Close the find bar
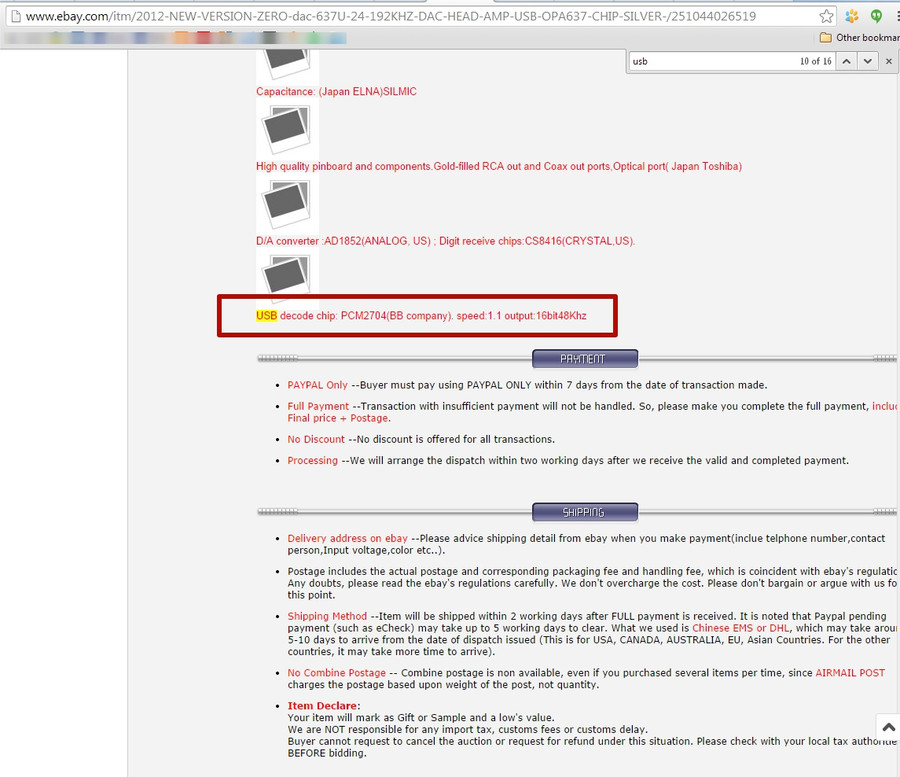The image size is (900, 777). (889, 61)
